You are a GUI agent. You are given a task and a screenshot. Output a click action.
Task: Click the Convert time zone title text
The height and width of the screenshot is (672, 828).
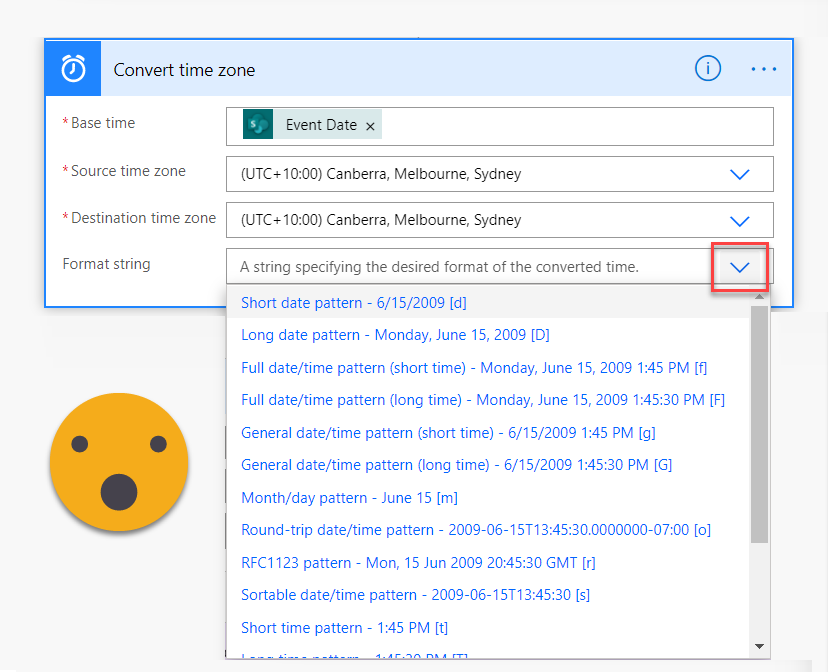[184, 70]
